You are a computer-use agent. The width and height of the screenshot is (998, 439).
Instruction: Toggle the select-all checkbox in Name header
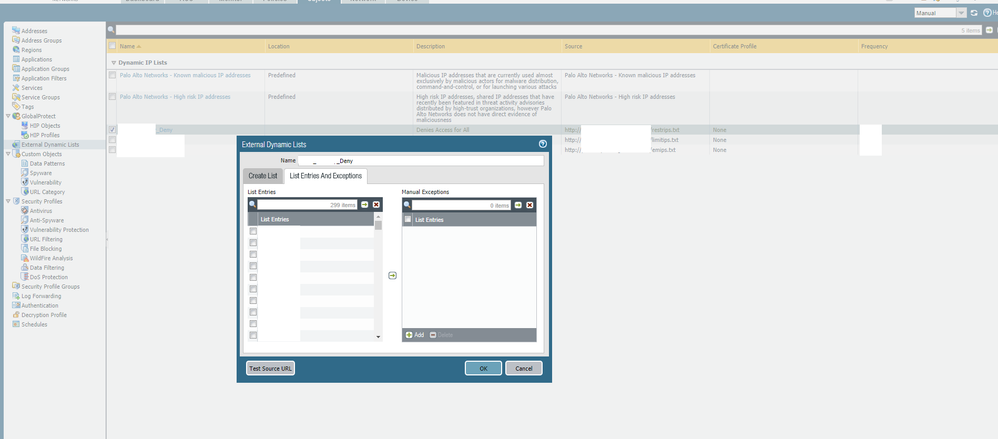click(113, 46)
